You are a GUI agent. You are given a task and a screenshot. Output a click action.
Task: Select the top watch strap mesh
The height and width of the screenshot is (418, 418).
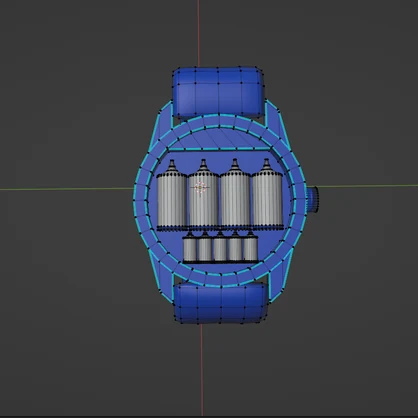tap(218, 92)
